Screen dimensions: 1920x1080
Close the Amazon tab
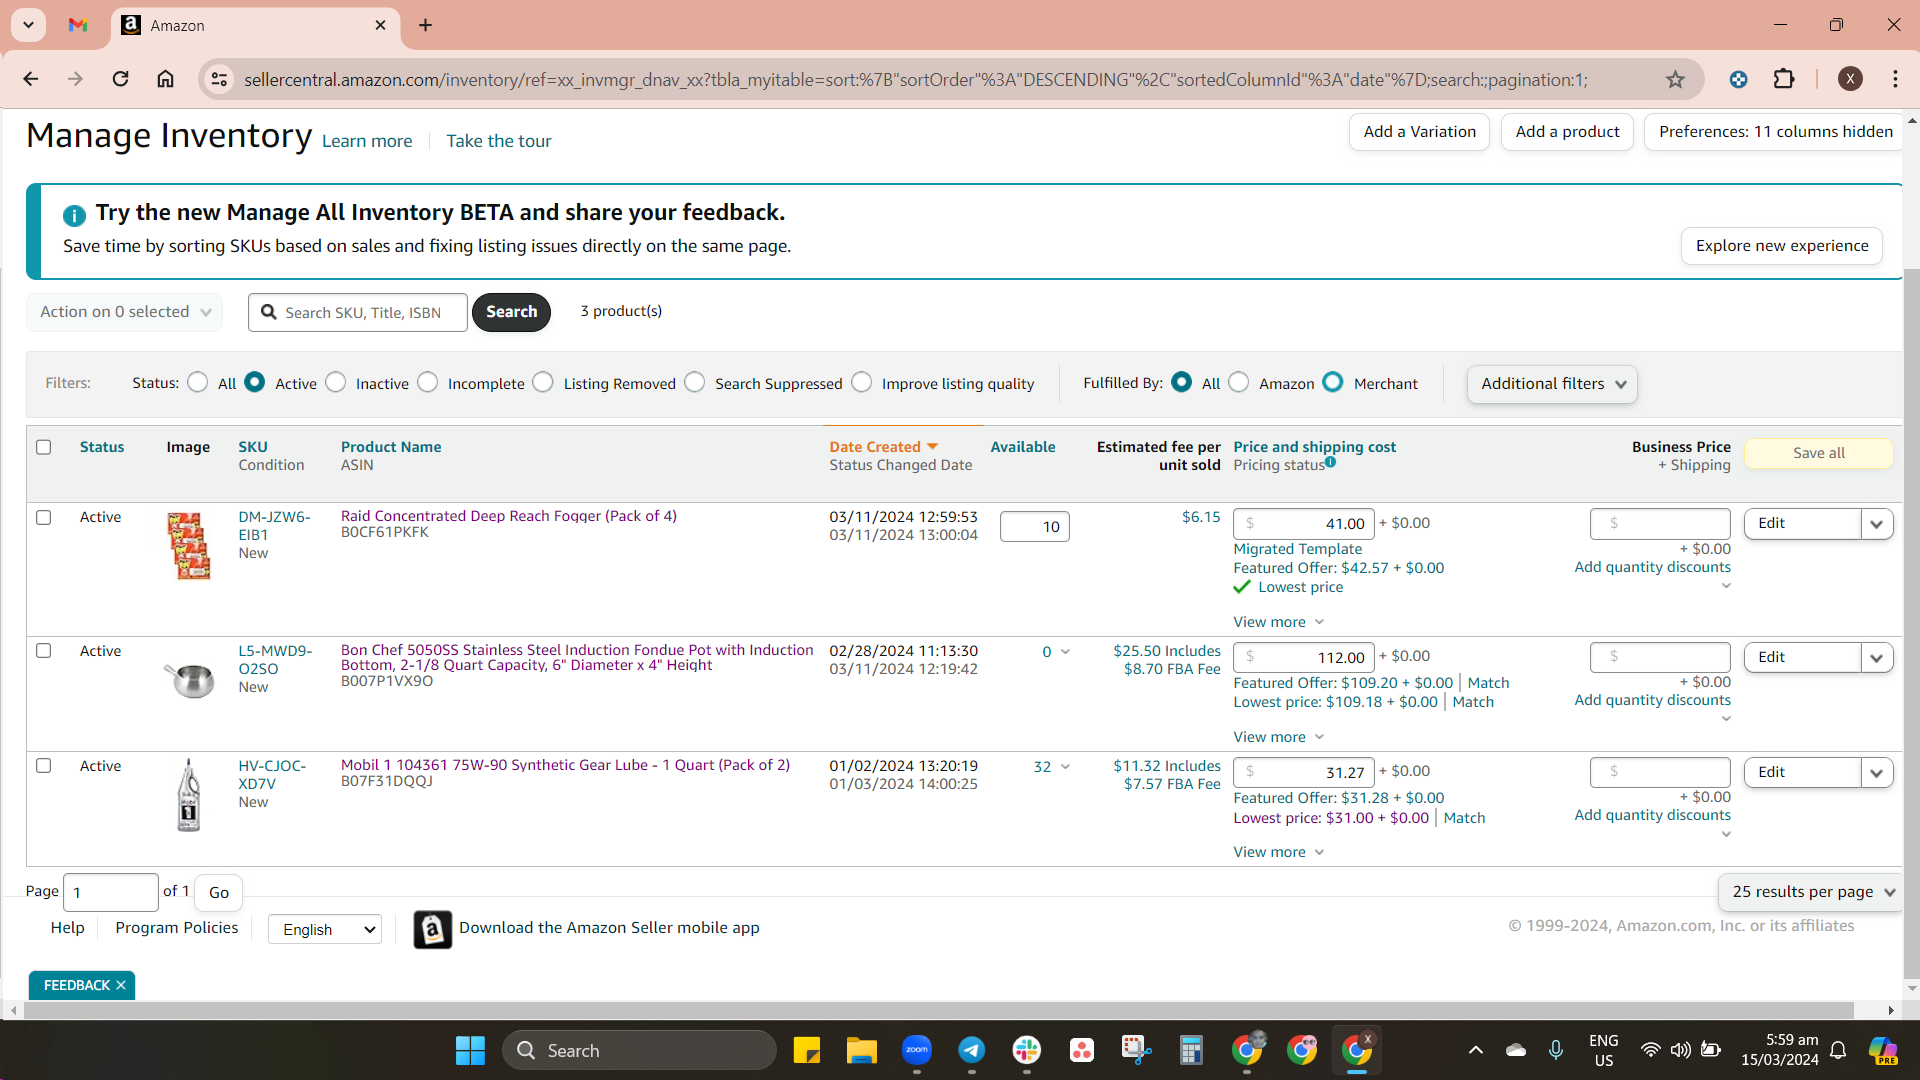pyautogui.click(x=380, y=25)
